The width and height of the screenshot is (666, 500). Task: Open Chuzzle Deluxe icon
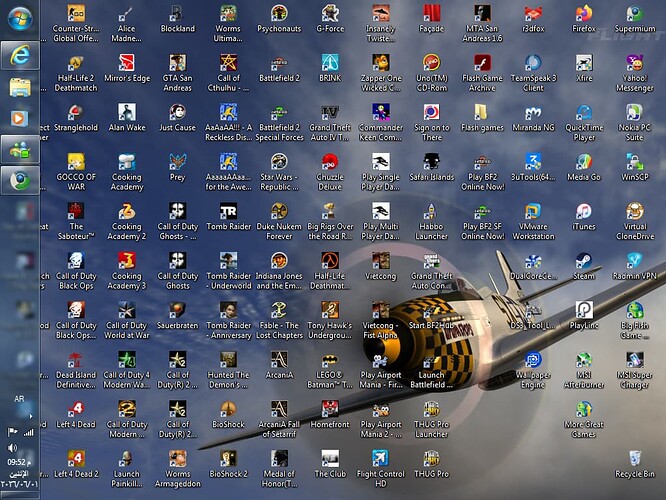click(330, 172)
